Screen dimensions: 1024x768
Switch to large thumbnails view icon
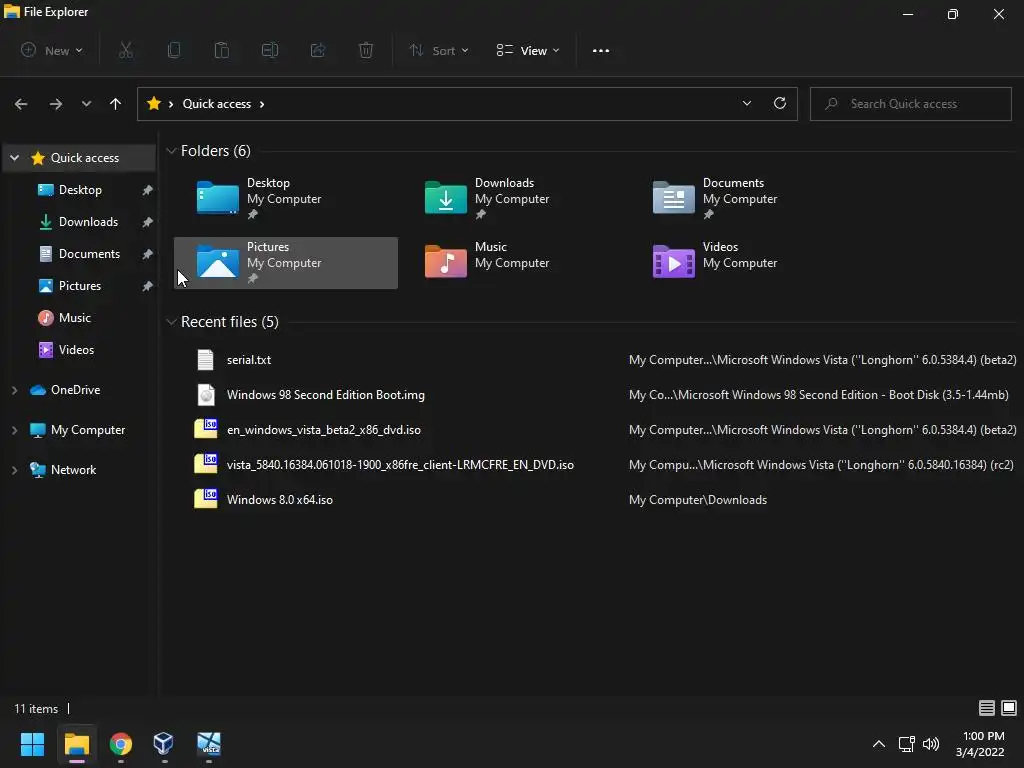[x=1009, y=708]
